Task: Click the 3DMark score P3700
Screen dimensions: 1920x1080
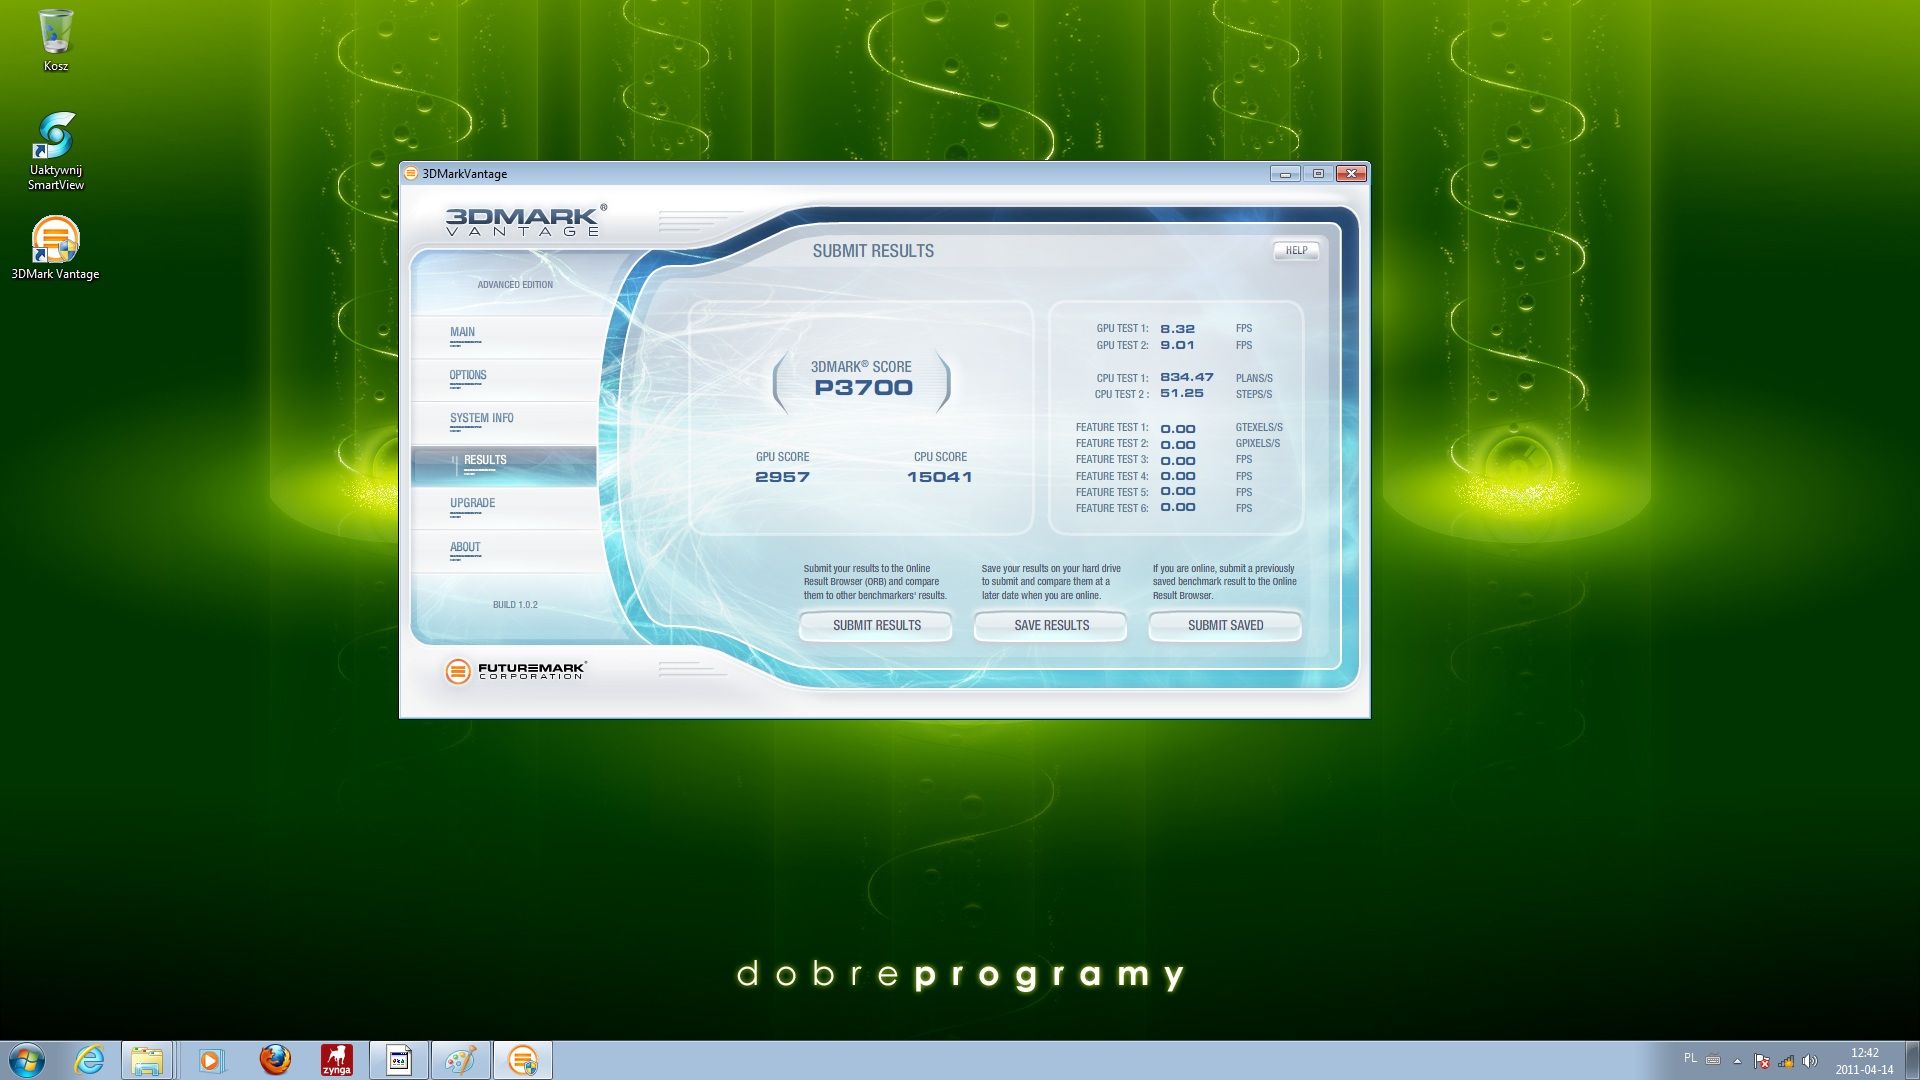Action: [x=863, y=388]
